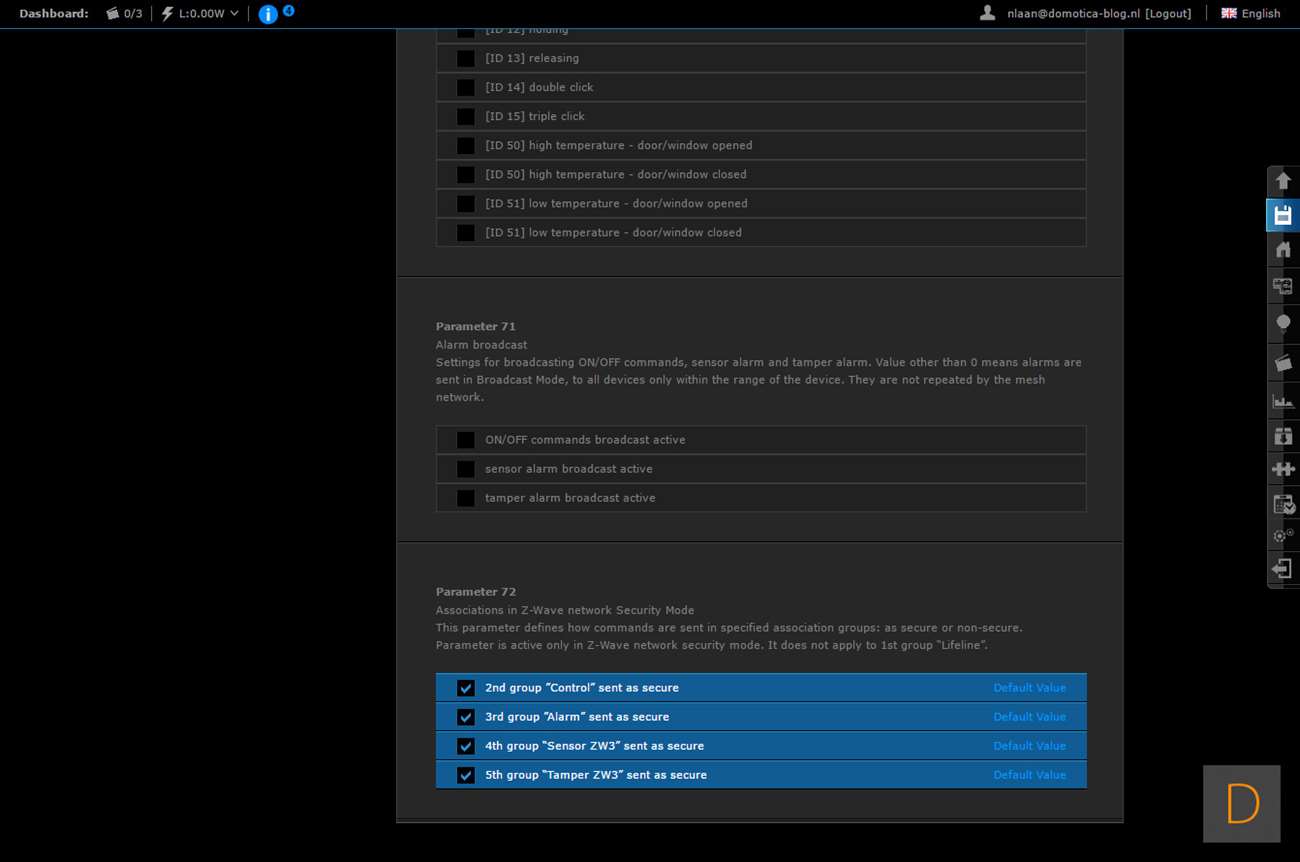Click the up arrow sidebar icon
Screen dimensions: 1300x862
[1282, 181]
